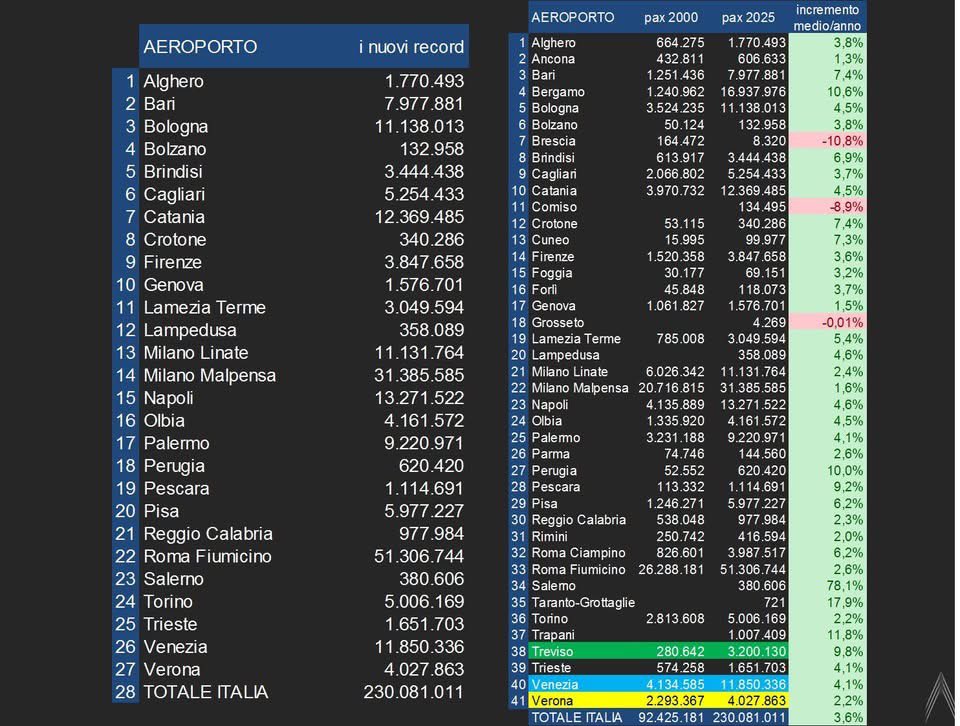Screen dimensions: 960x726
Task: Select Lamezia Terme in the 'i nuovi record' table
Action: tap(204, 308)
